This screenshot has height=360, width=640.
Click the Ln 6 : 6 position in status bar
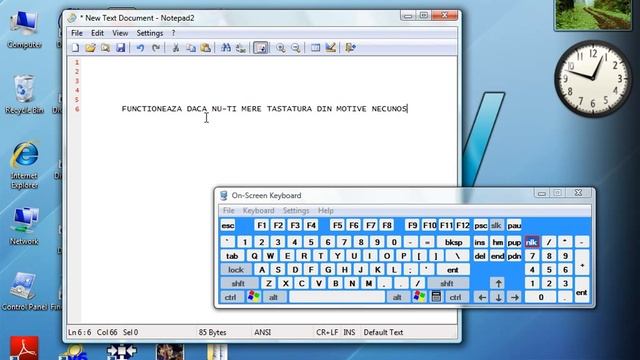(80, 332)
